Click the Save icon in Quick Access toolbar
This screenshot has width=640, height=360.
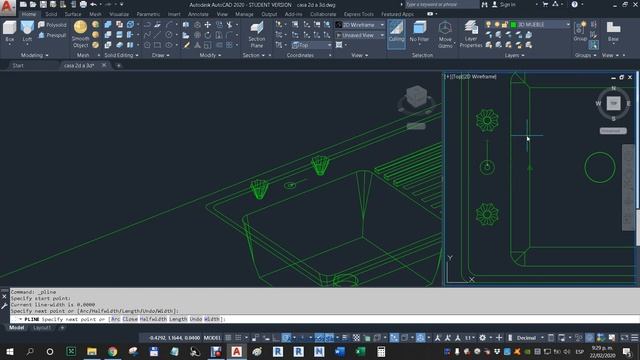pos(43,4)
